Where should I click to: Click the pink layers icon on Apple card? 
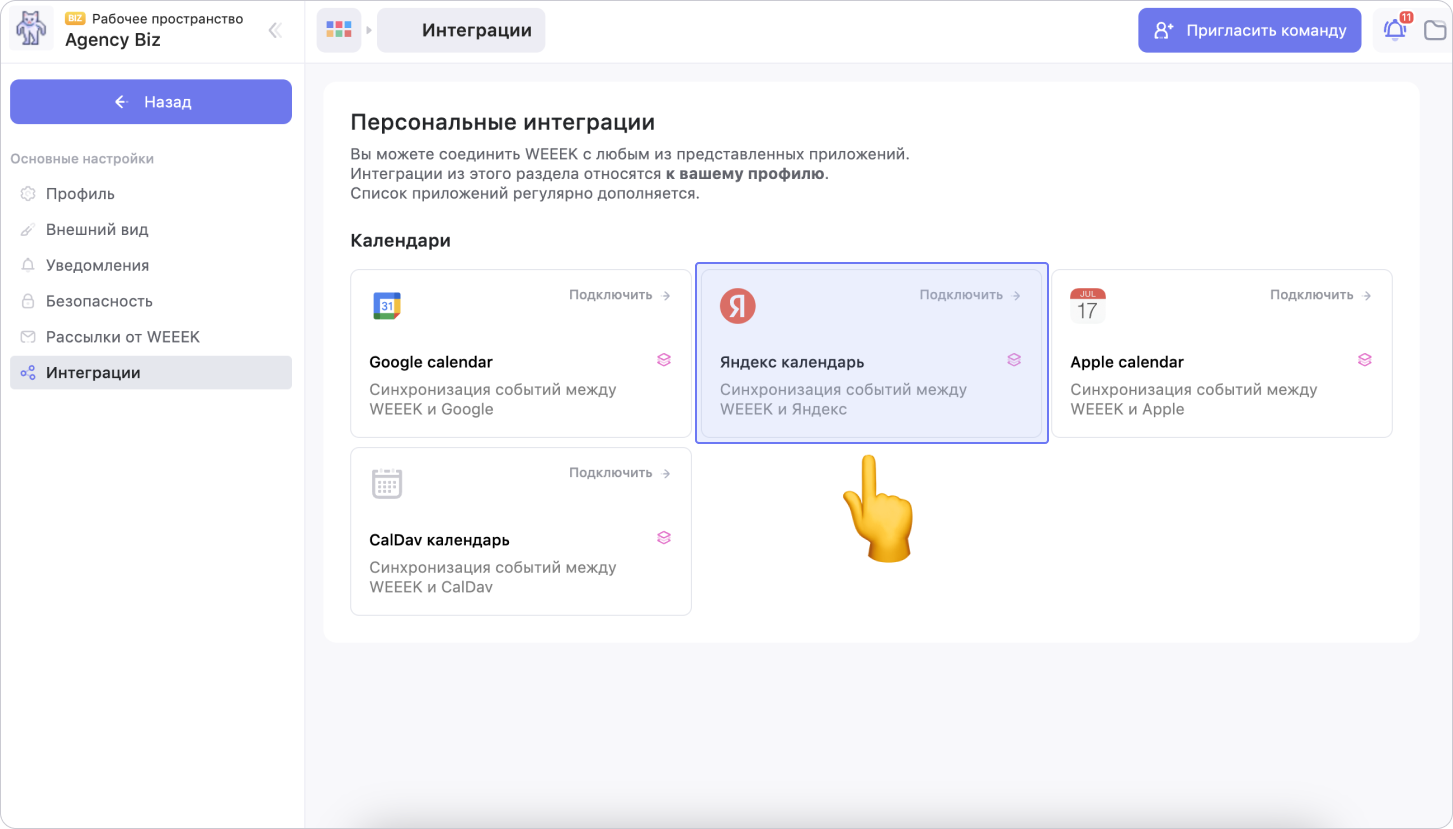[1364, 360]
